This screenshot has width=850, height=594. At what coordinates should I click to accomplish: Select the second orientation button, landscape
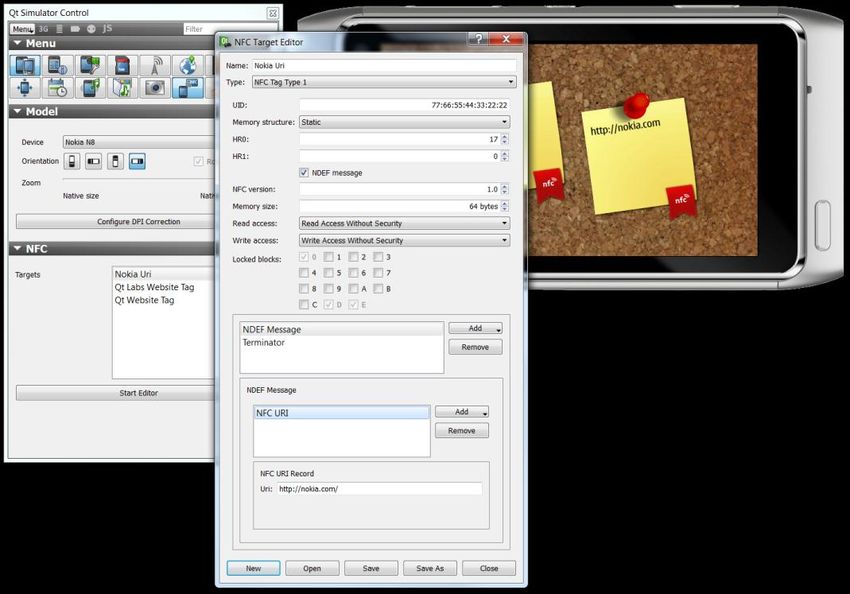point(94,161)
